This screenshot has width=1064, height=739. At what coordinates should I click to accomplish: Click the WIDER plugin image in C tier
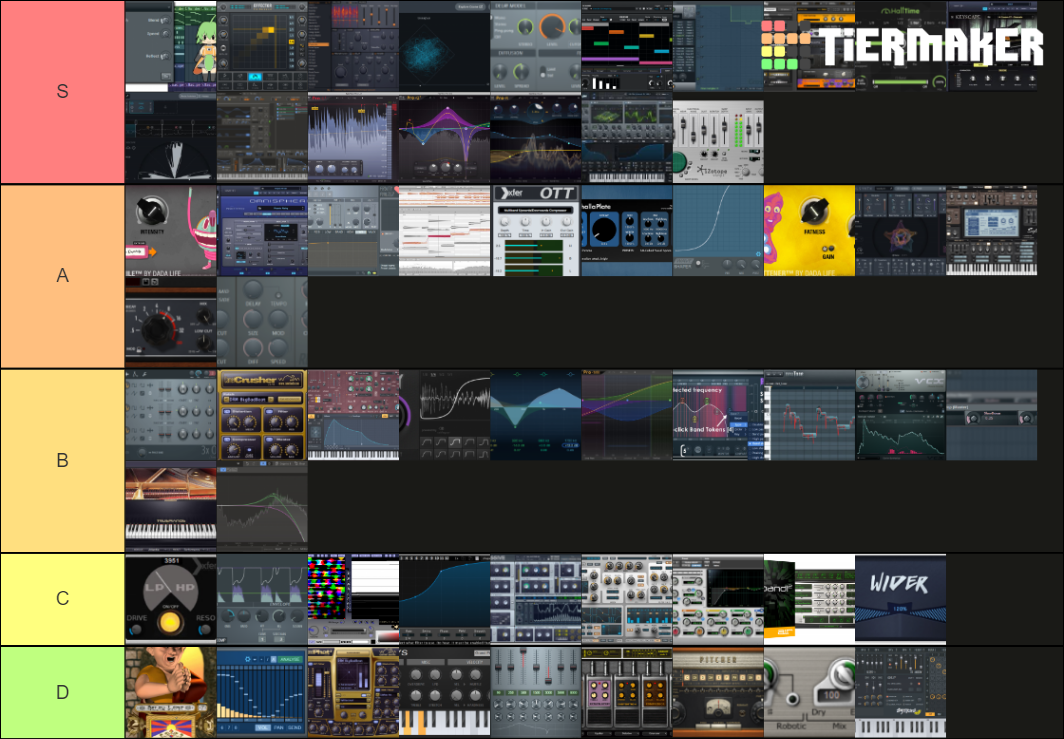tap(900, 598)
